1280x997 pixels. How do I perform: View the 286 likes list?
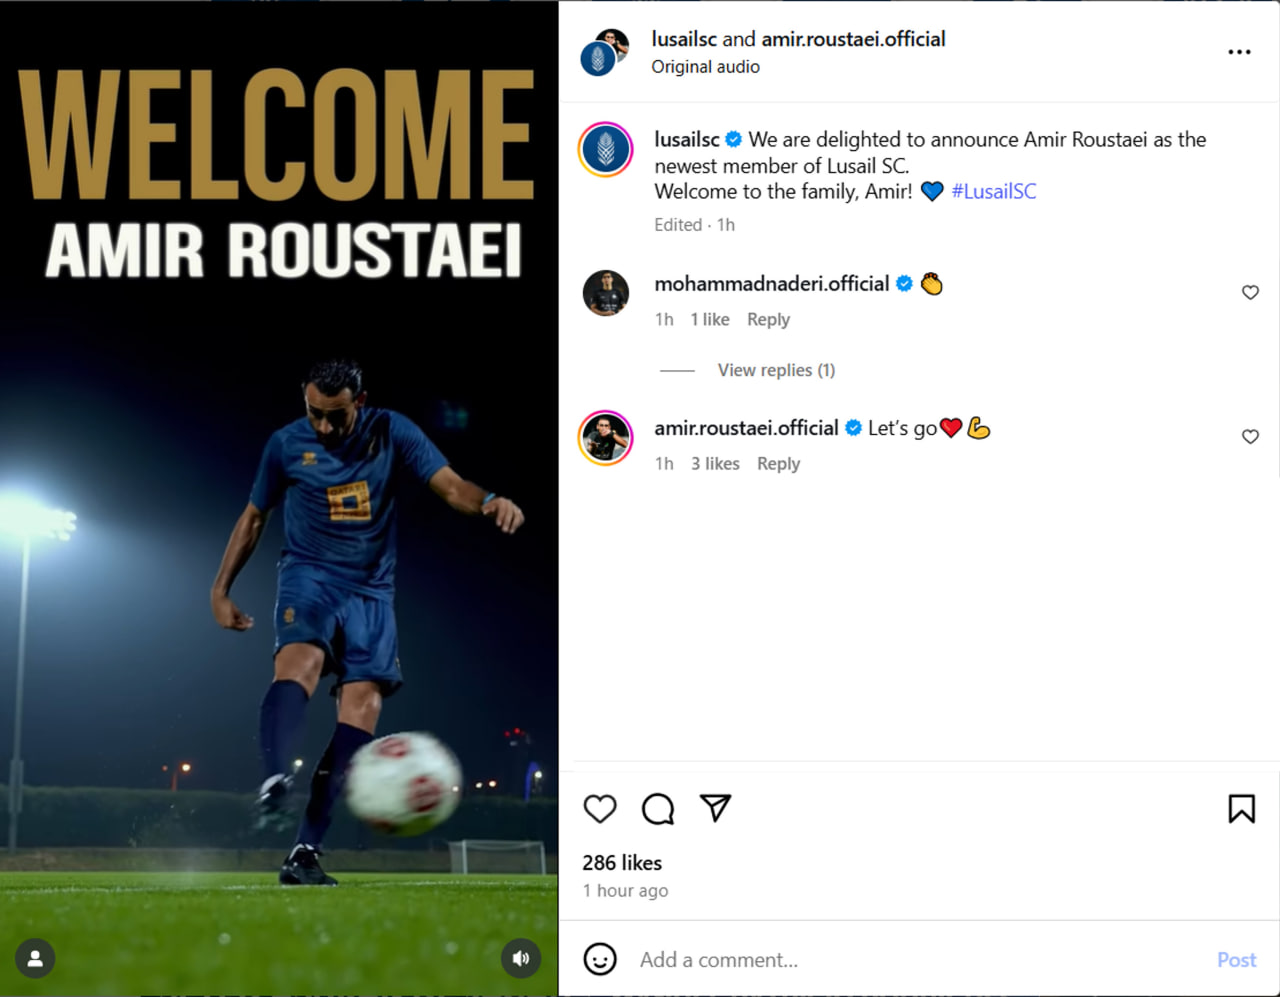(x=622, y=862)
